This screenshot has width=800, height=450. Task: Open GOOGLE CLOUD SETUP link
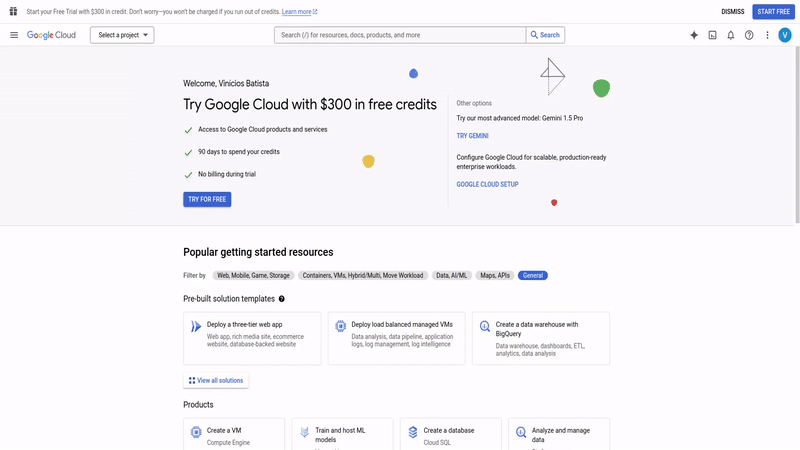coord(487,184)
